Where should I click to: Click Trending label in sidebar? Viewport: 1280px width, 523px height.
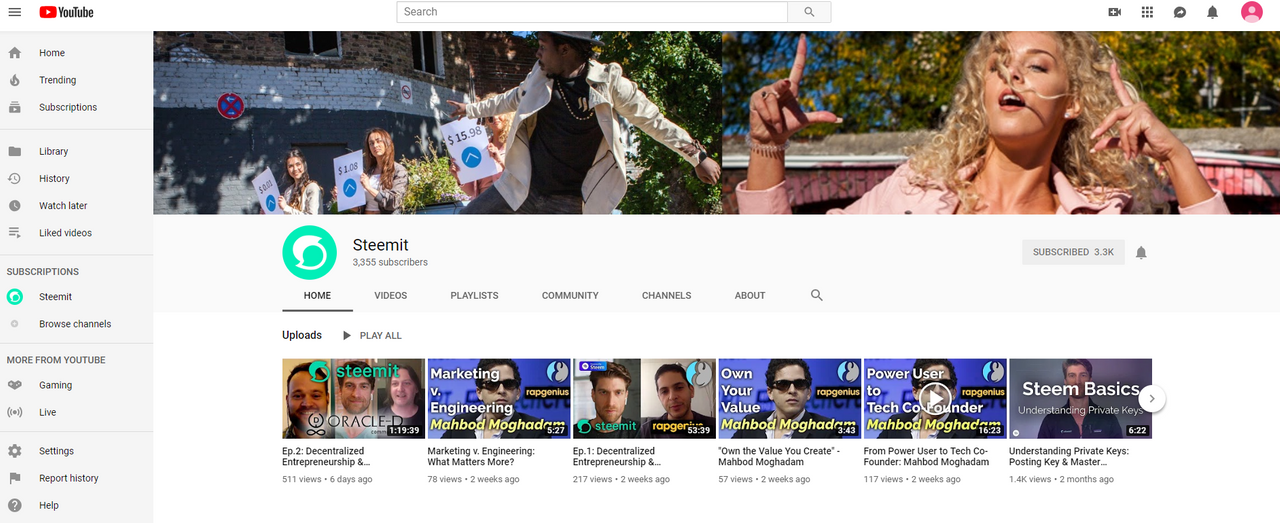pyautogui.click(x=58, y=80)
